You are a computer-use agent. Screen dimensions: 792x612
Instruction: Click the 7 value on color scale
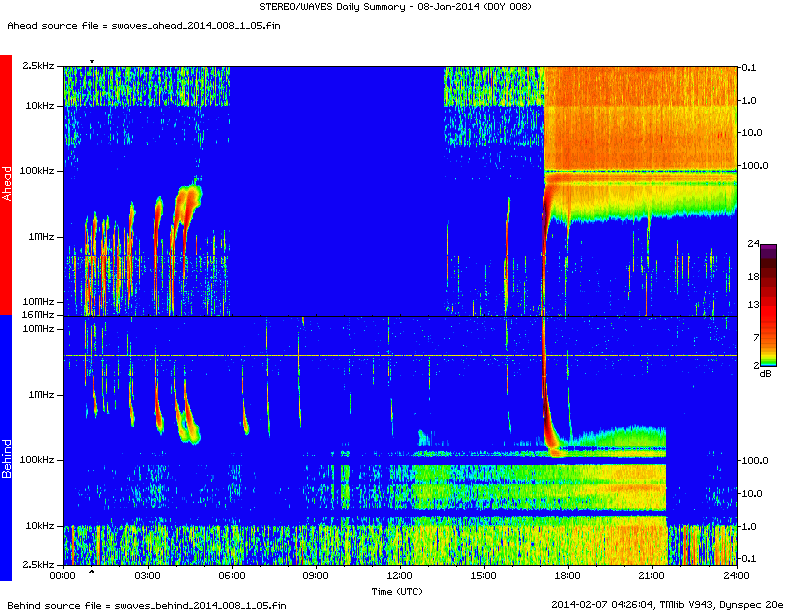[756, 337]
